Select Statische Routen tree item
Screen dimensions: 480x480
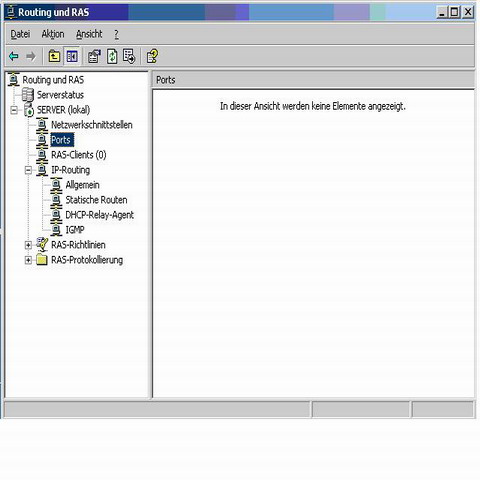tap(96, 200)
